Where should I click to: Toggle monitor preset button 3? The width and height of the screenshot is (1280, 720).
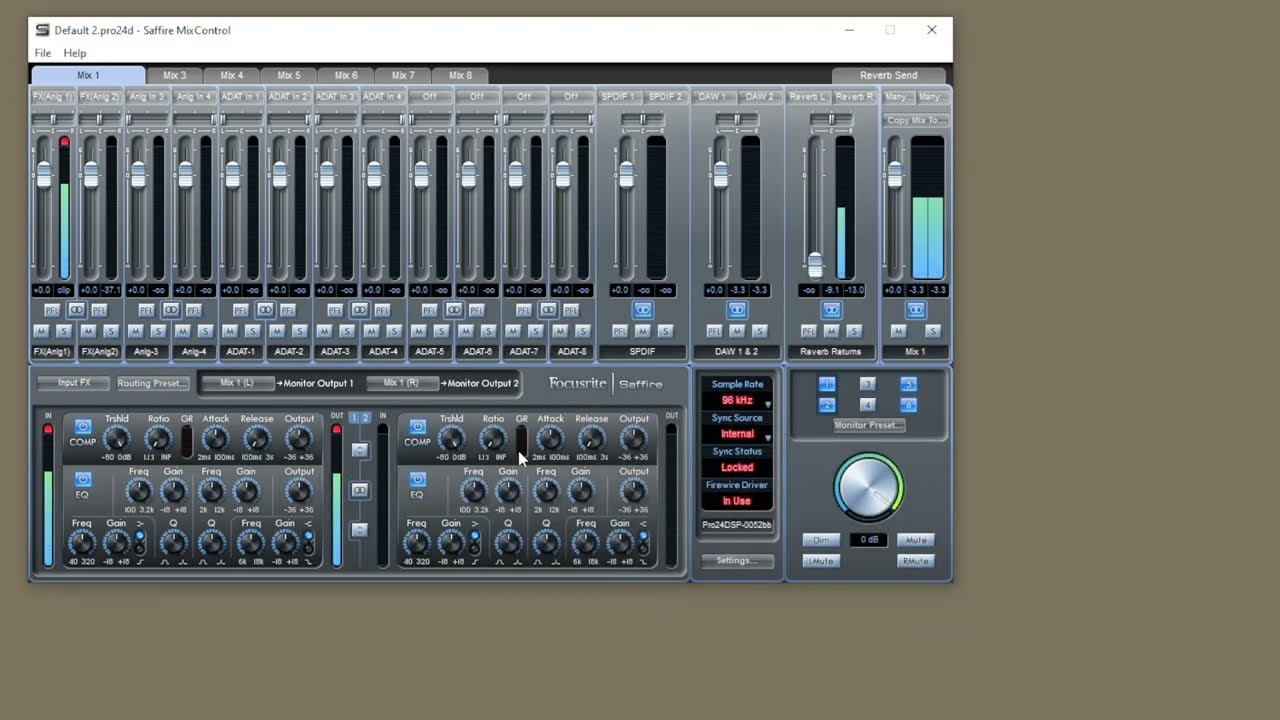click(x=868, y=384)
